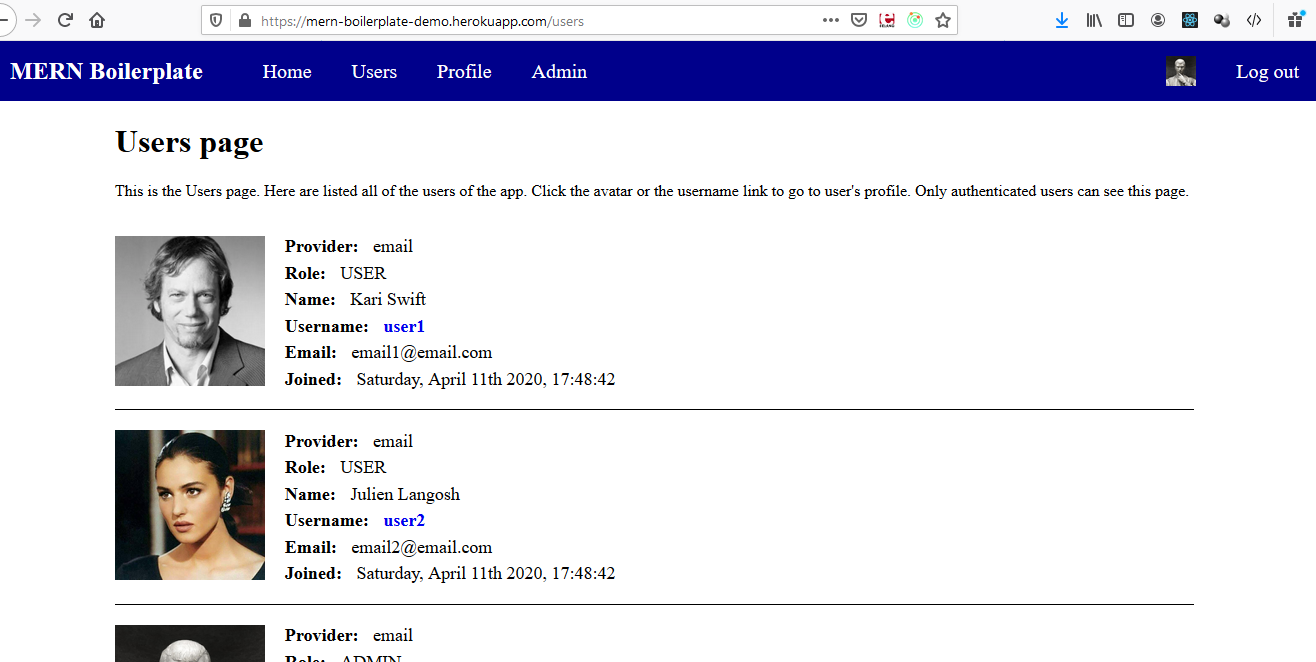Open React Developer Tools extension
1316x662 pixels.
click(x=1189, y=20)
